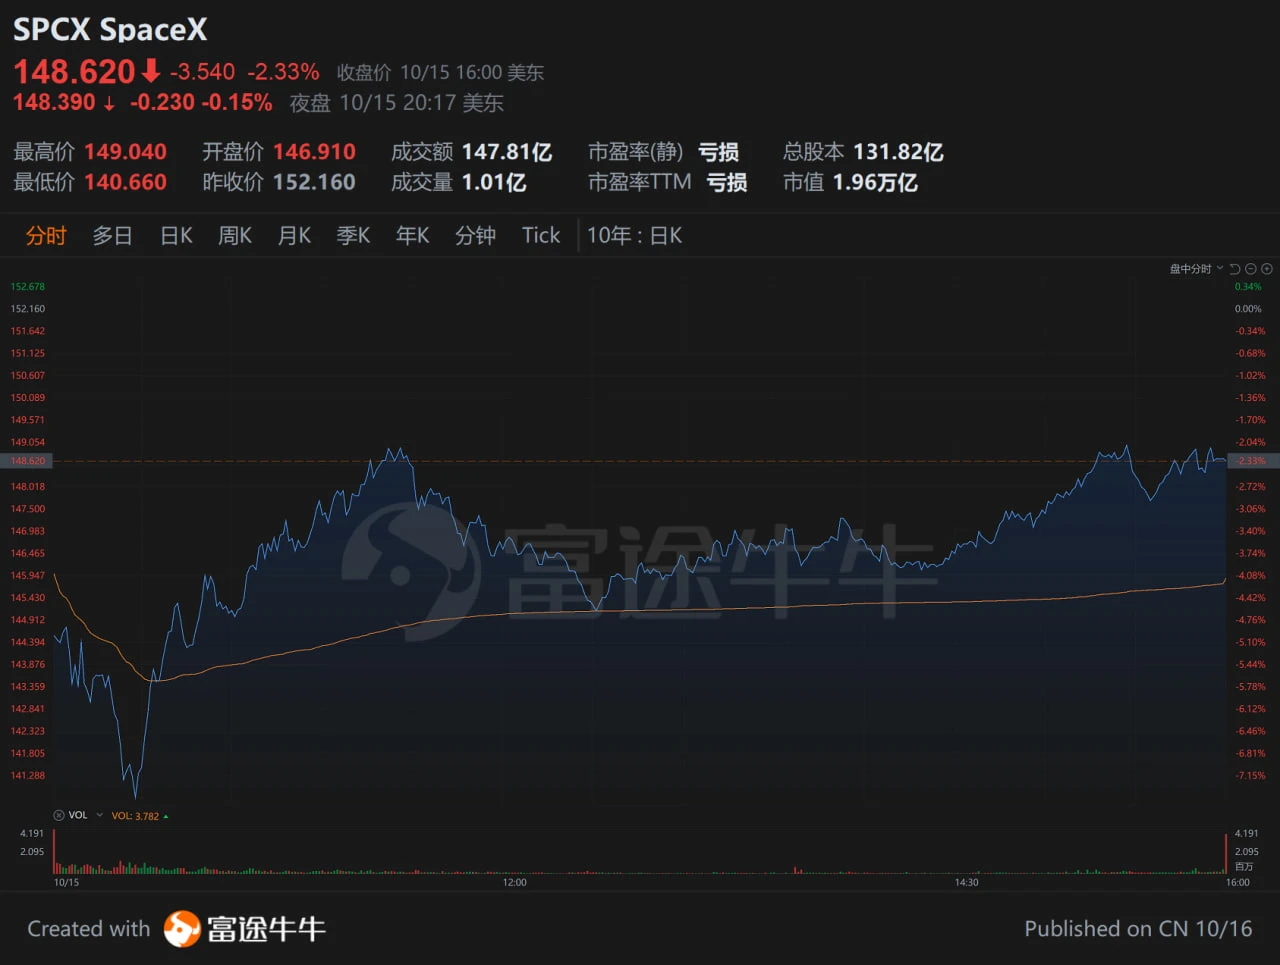Click the 成交额 value 147.81亿

(x=507, y=152)
